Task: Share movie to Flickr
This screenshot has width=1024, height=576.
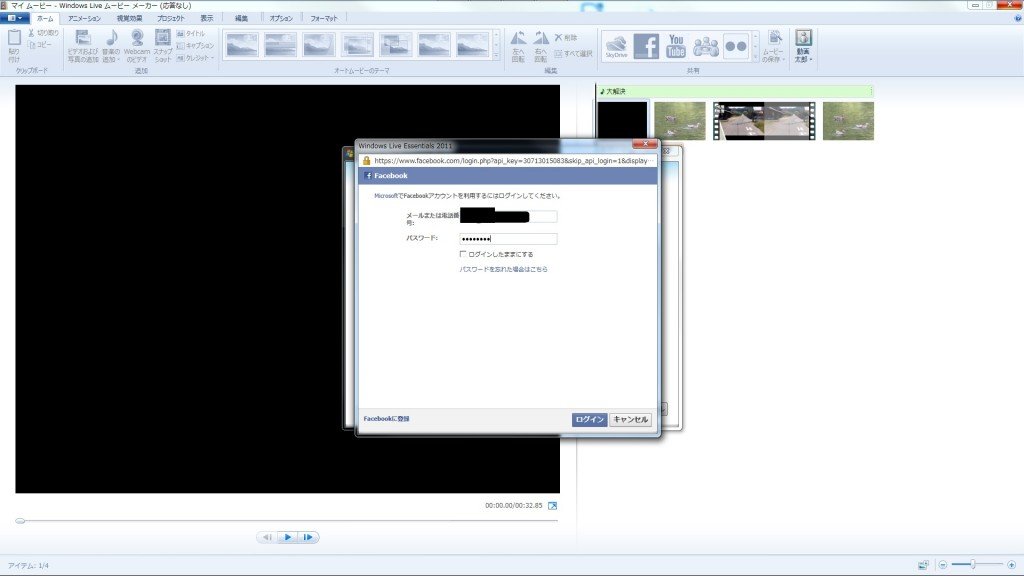Action: (736, 46)
